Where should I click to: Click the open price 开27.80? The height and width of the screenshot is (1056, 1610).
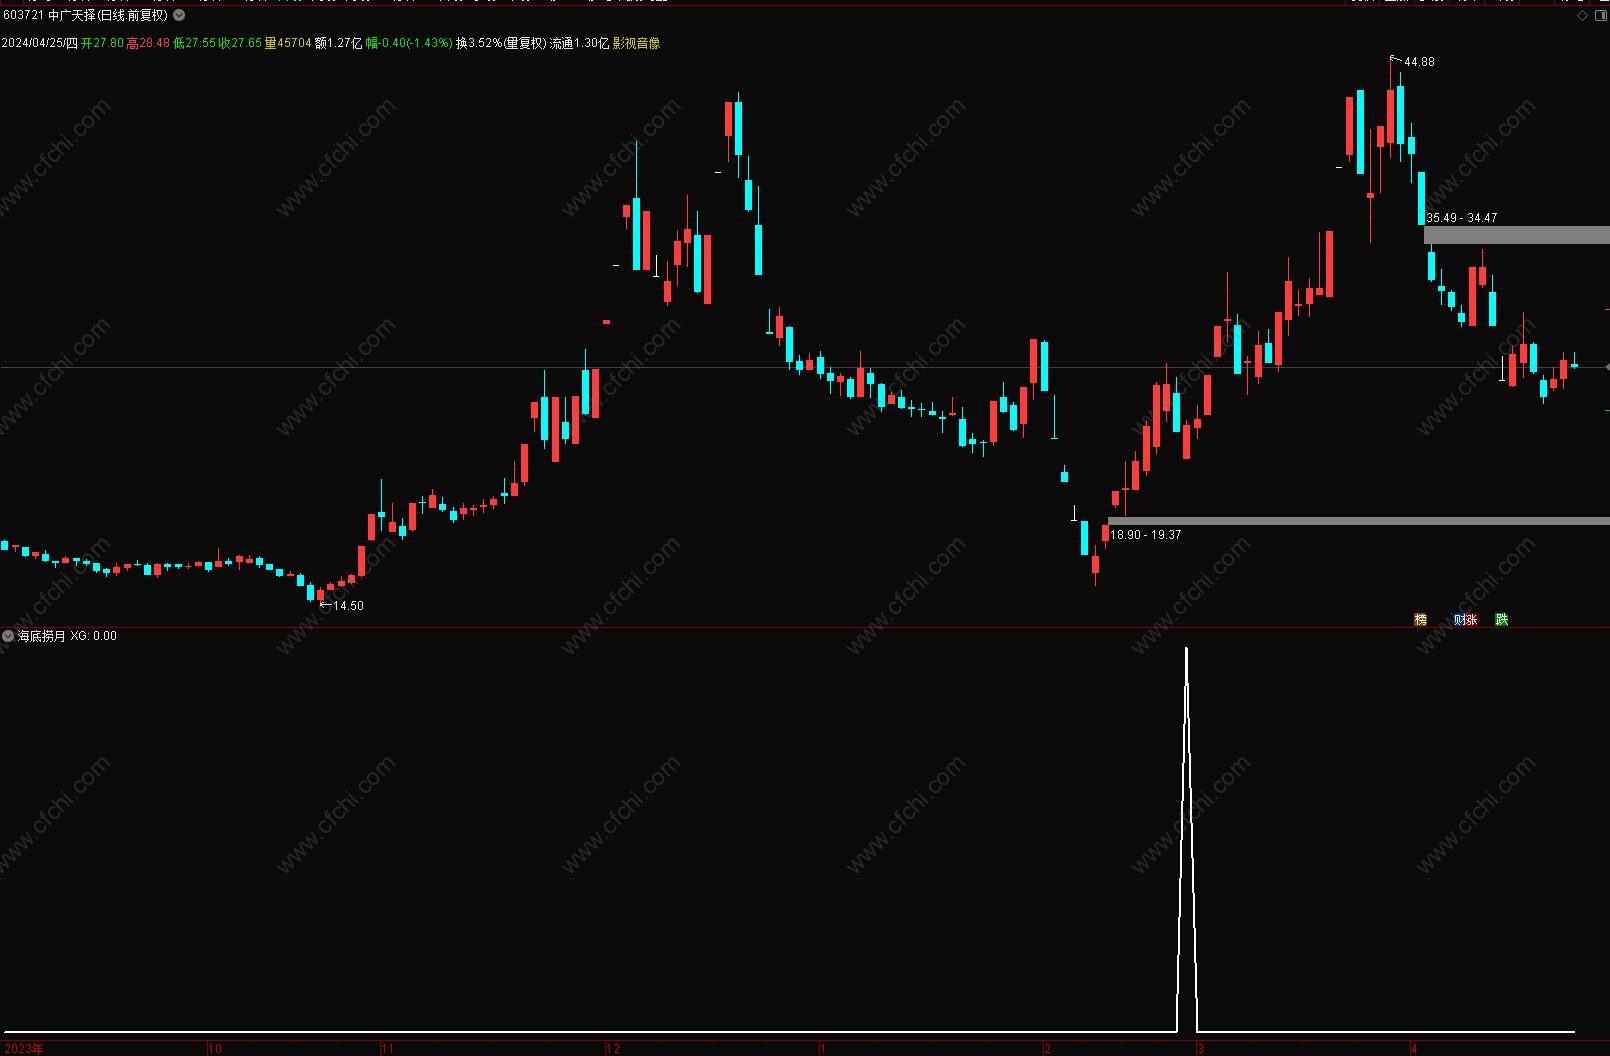click(102, 43)
